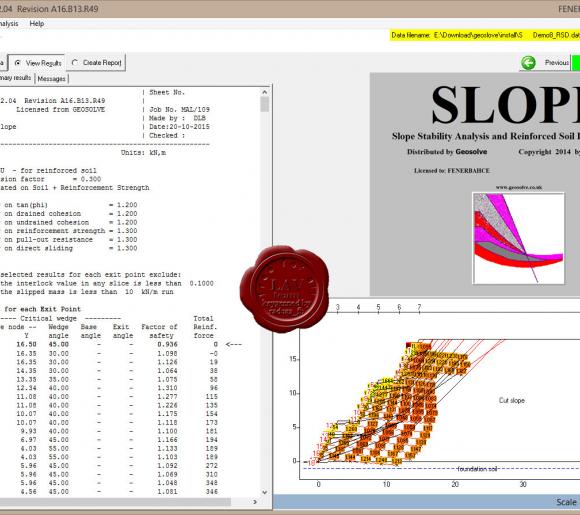Select the Create Report radio button
The image size is (580, 515).
tap(74, 63)
